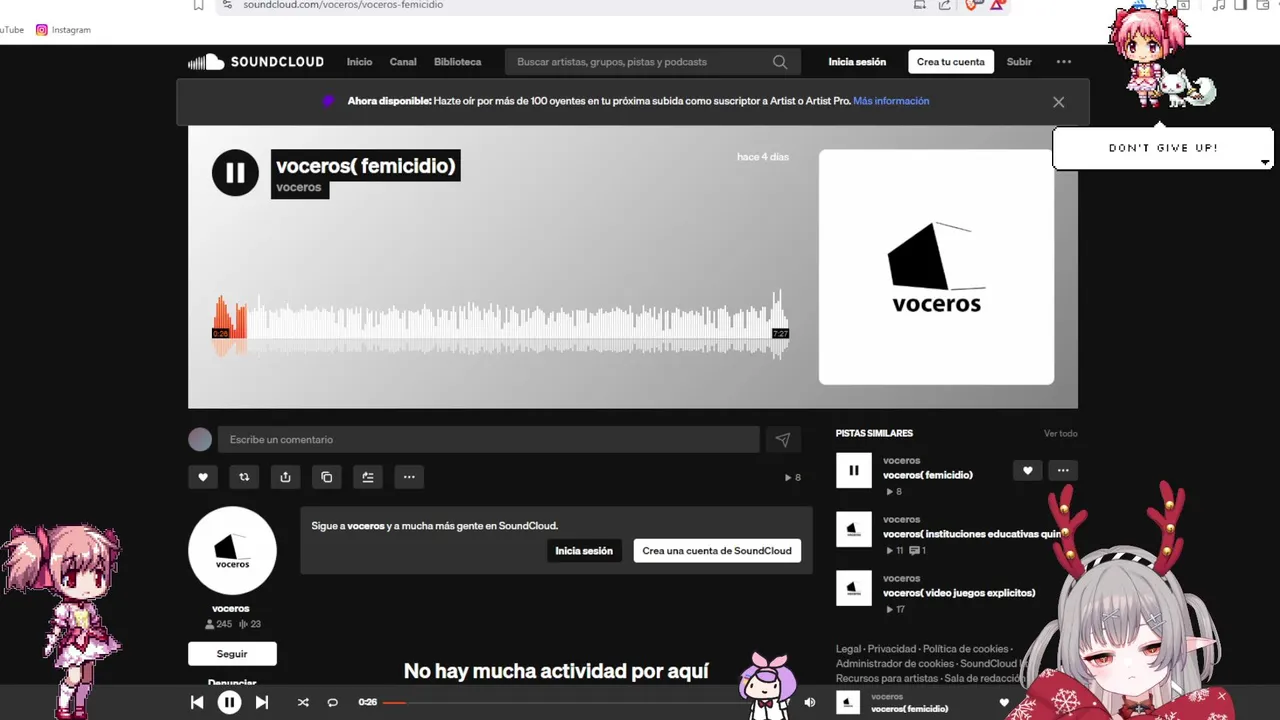Toggle repeat in the player bar
Image resolution: width=1280 pixels, height=720 pixels.
pyautogui.click(x=333, y=703)
